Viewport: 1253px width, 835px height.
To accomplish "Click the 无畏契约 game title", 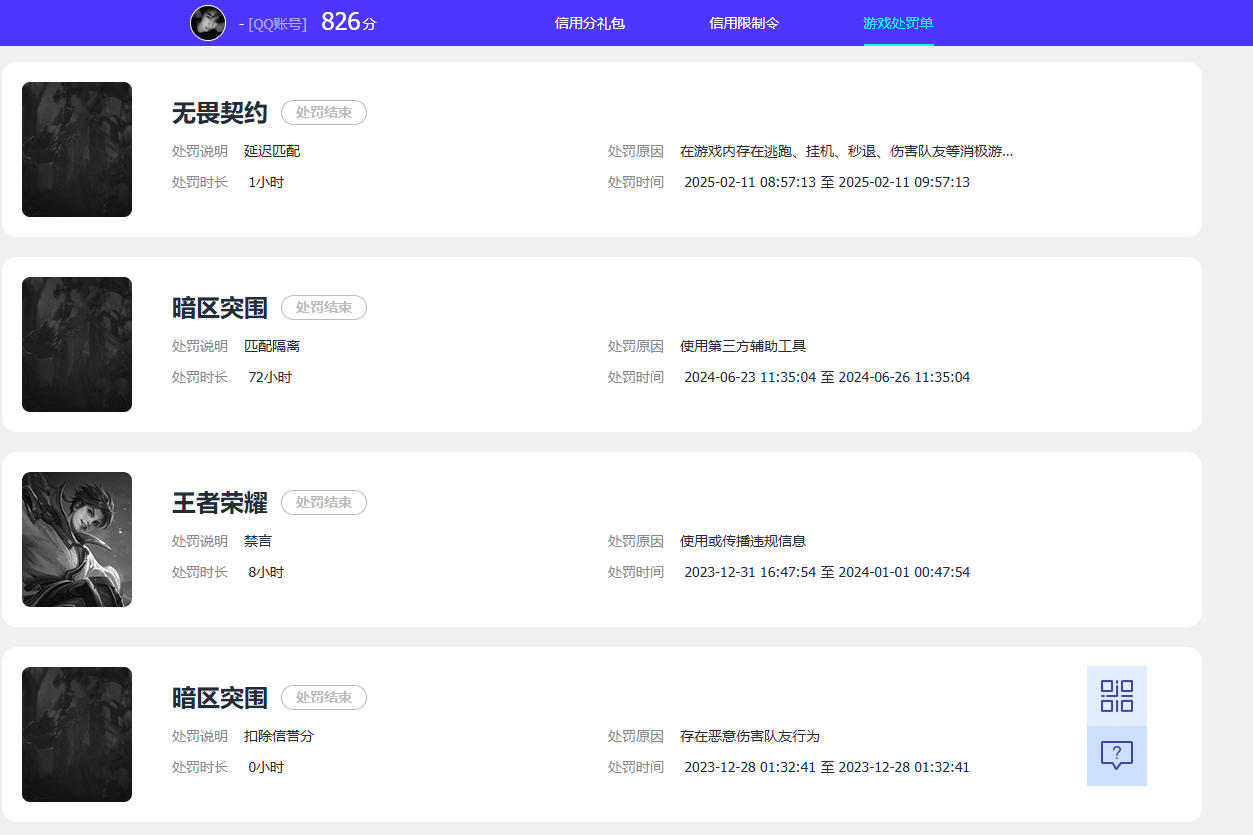I will coord(220,113).
